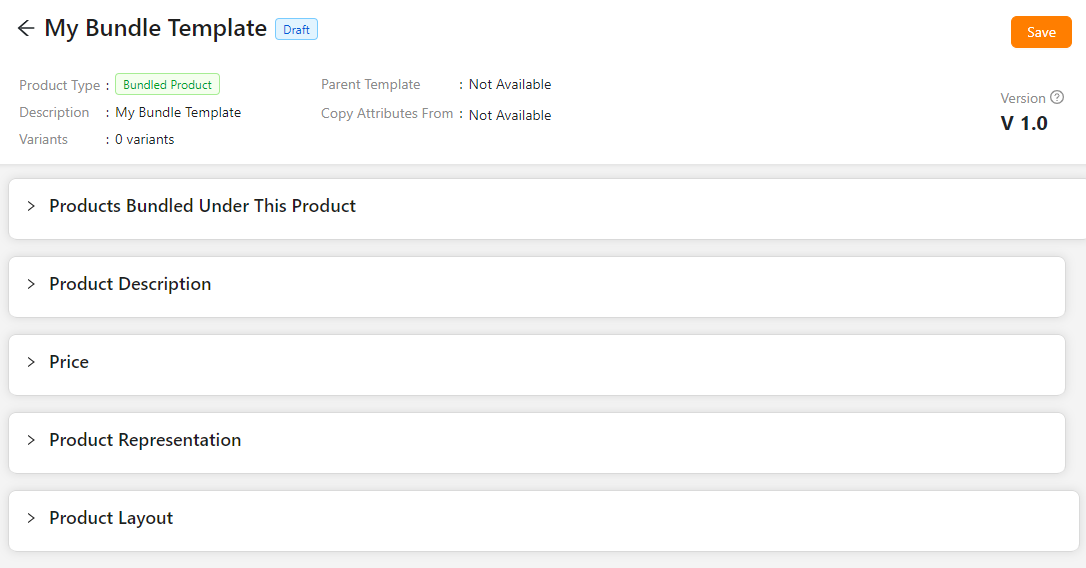Open the Products Bundled Under This Product heading
The image size is (1086, 568).
(202, 206)
